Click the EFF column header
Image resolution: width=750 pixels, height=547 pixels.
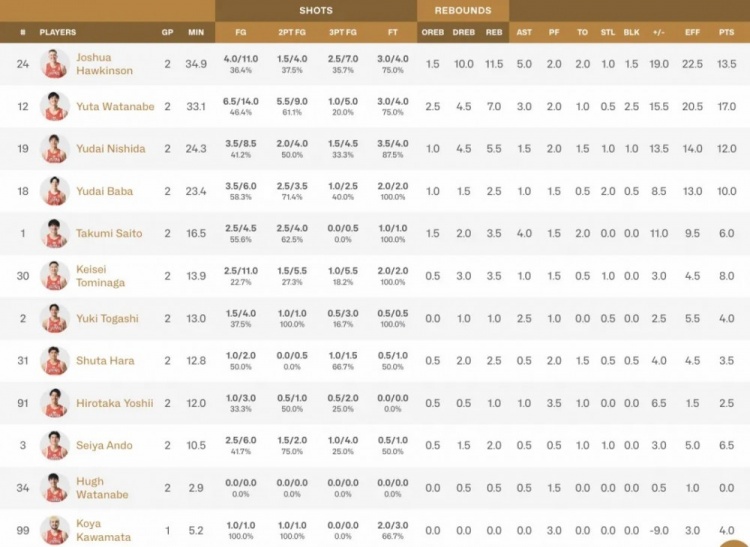[x=692, y=32]
